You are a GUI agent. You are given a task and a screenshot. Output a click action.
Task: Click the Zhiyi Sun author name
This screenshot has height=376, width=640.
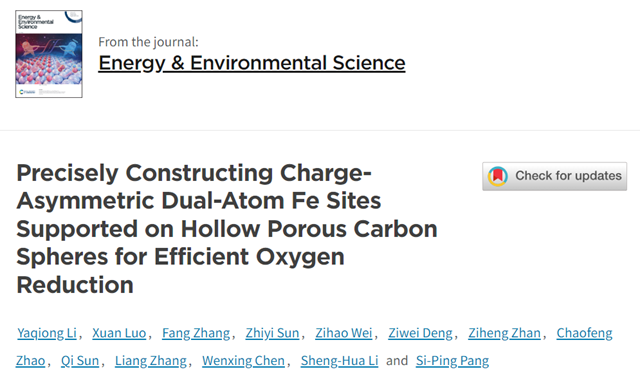tap(272, 333)
